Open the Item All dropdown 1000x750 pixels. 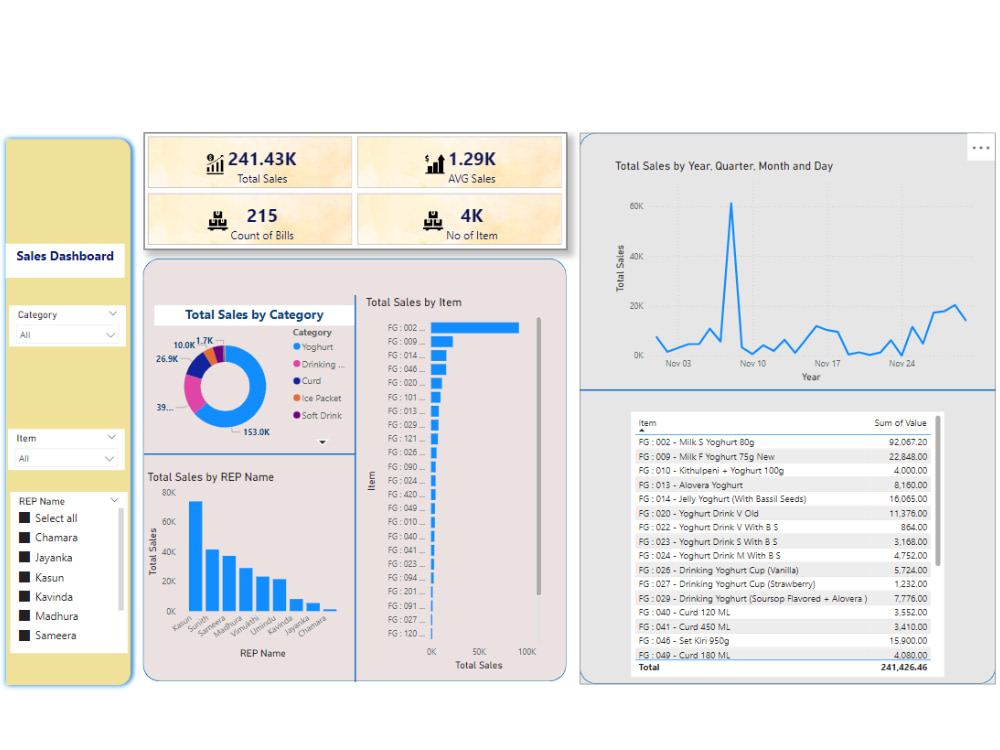point(66,459)
